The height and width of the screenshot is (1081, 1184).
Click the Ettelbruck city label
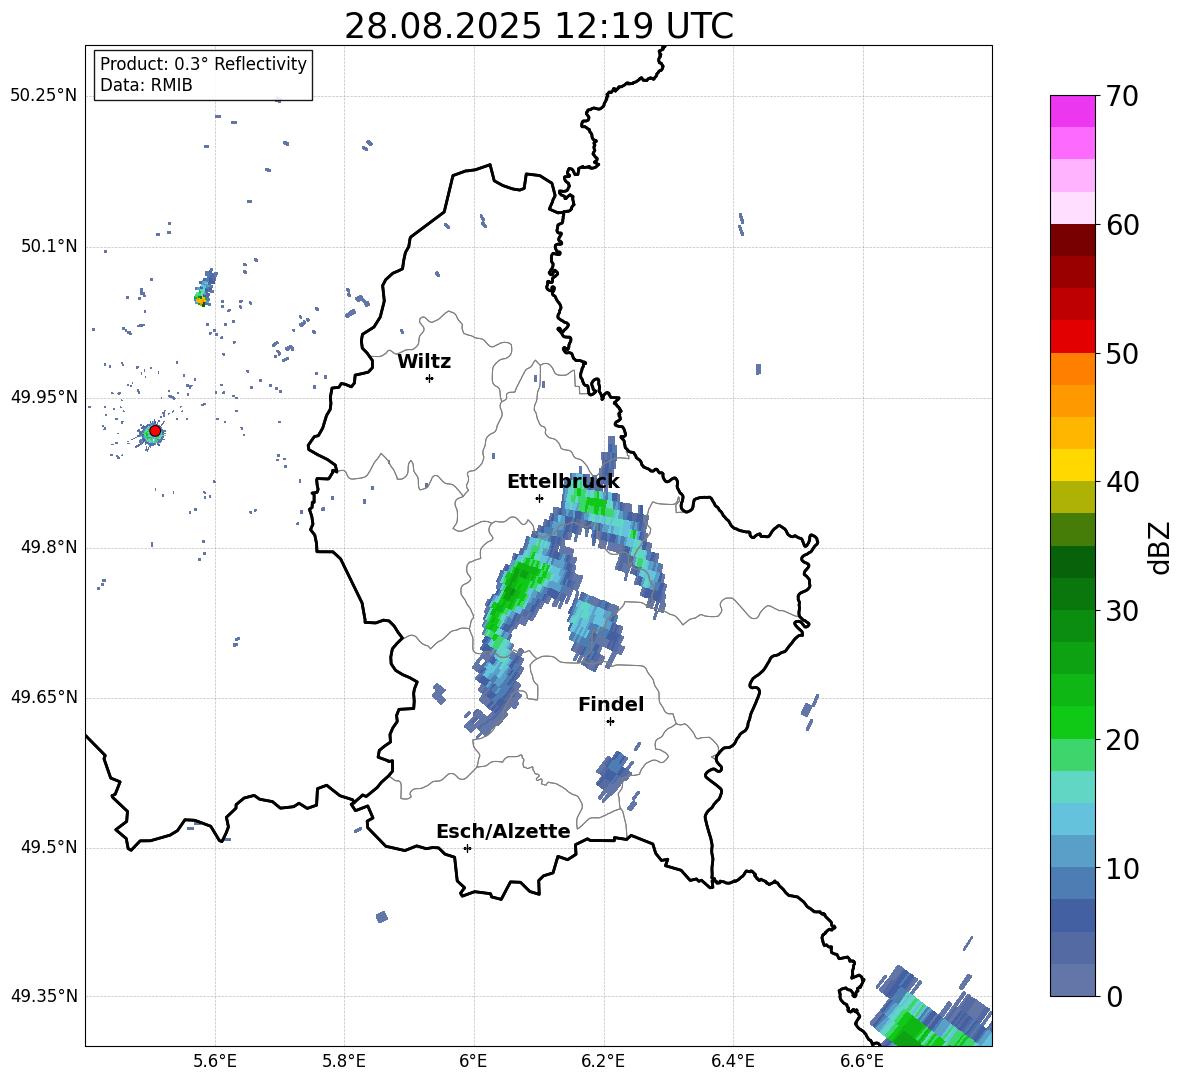(x=563, y=482)
